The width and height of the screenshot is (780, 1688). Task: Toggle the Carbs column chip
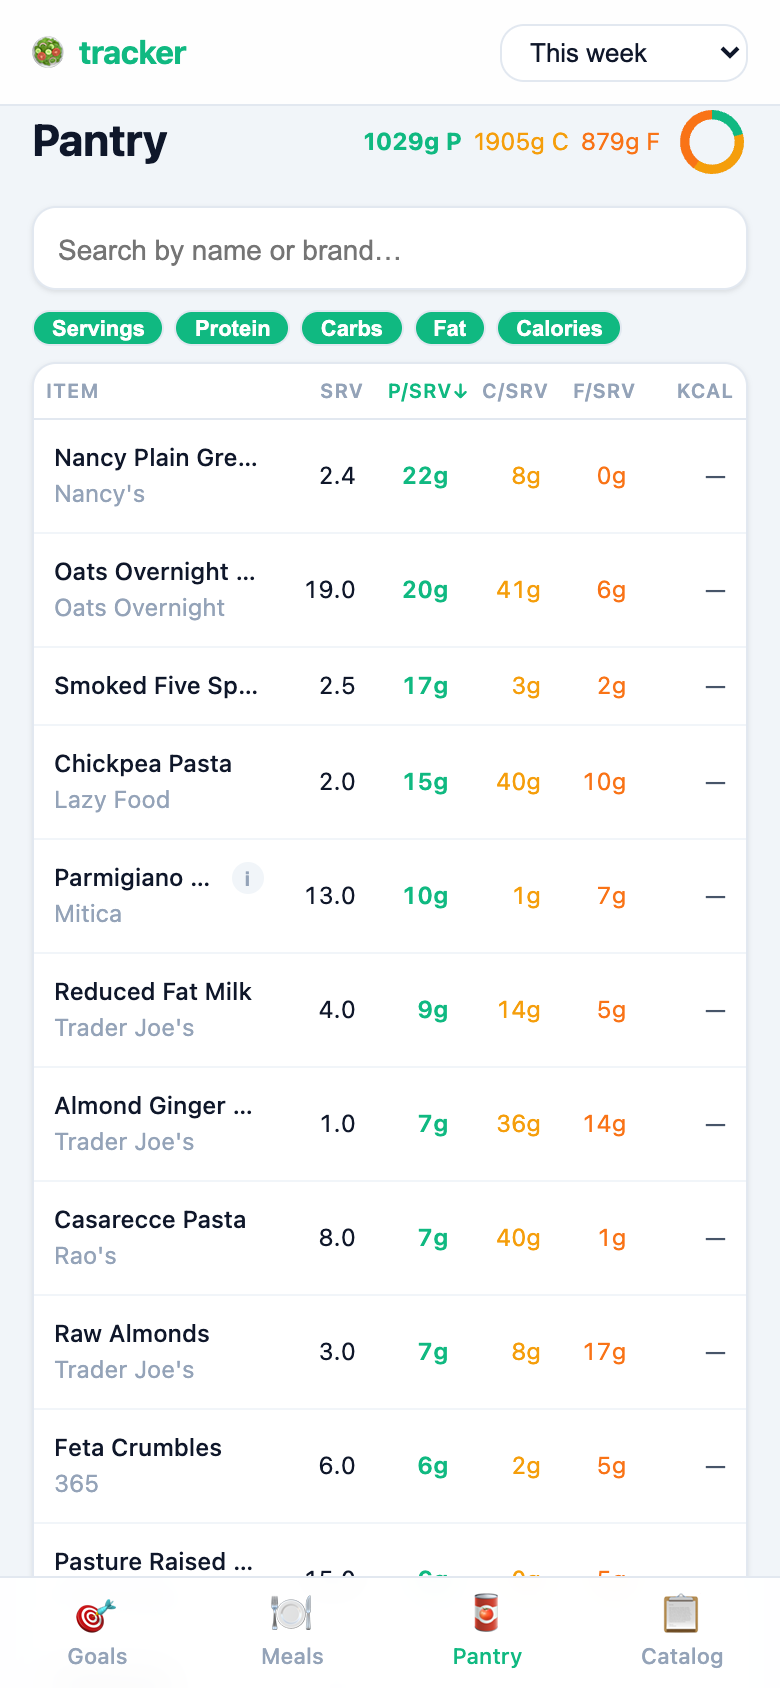(x=351, y=328)
